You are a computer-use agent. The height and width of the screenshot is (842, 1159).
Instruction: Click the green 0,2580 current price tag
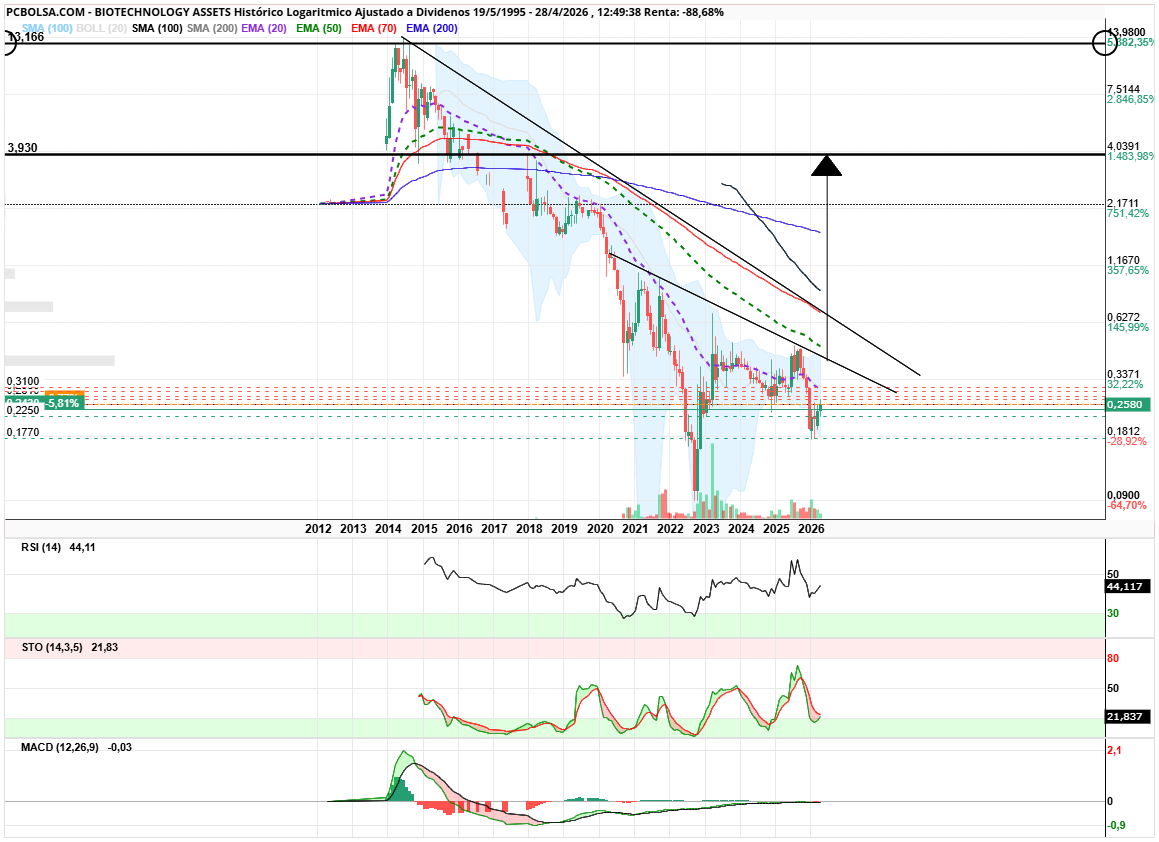click(x=1130, y=405)
